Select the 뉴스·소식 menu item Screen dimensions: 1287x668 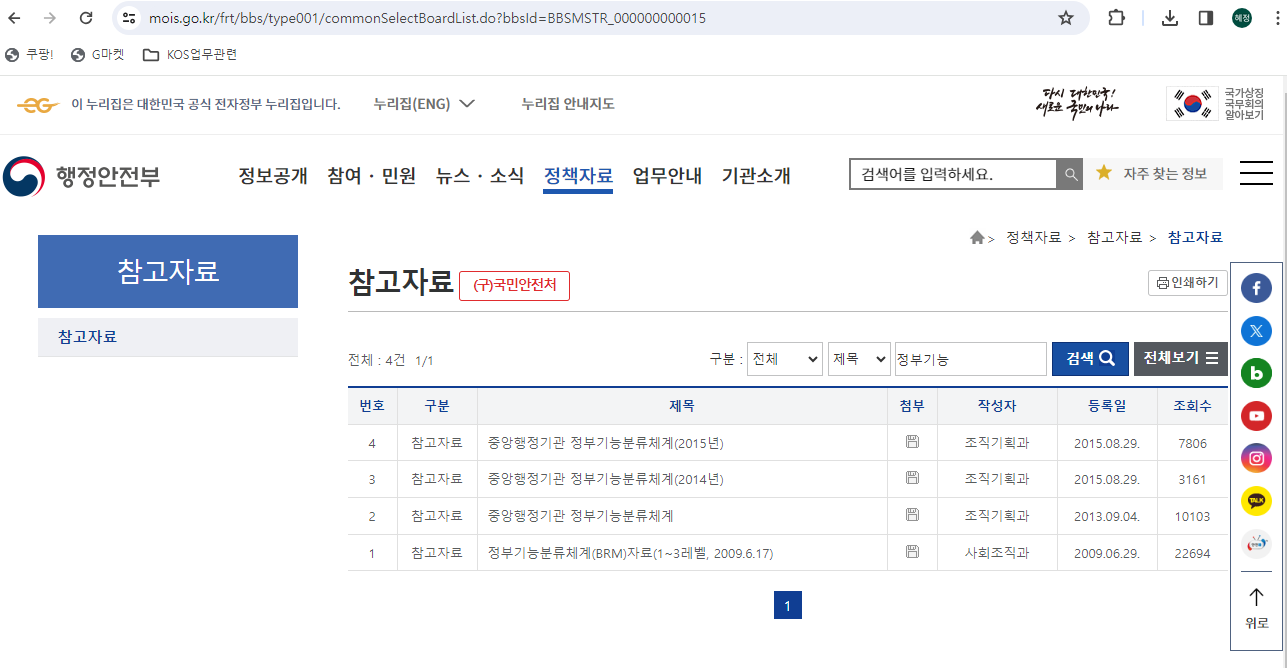pyautogui.click(x=479, y=176)
